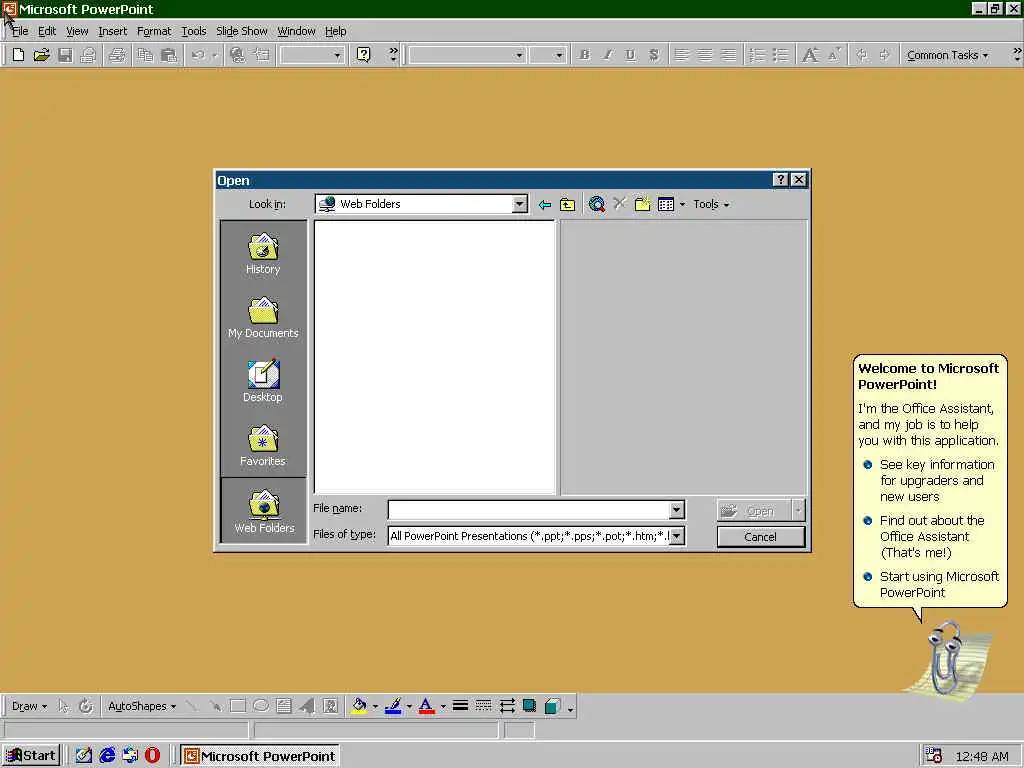1024x768 pixels.
Task: Click the Windows Start button
Action: click(x=31, y=756)
